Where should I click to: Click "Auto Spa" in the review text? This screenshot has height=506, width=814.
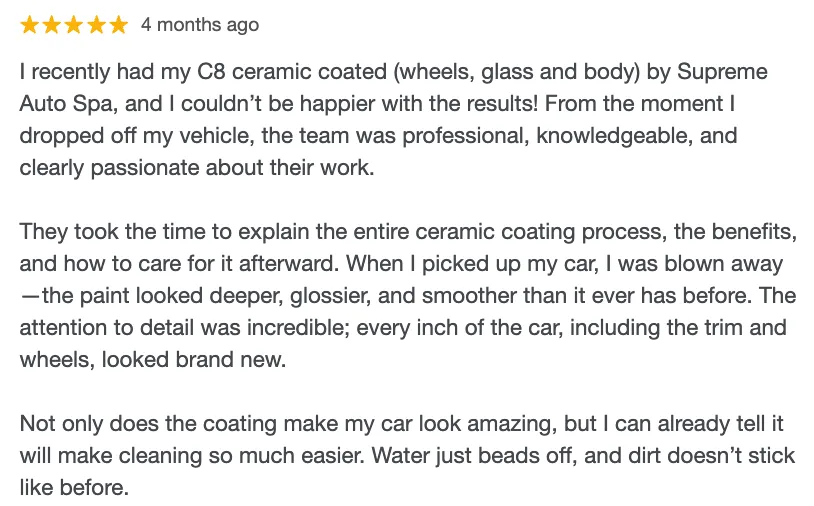tap(59, 104)
